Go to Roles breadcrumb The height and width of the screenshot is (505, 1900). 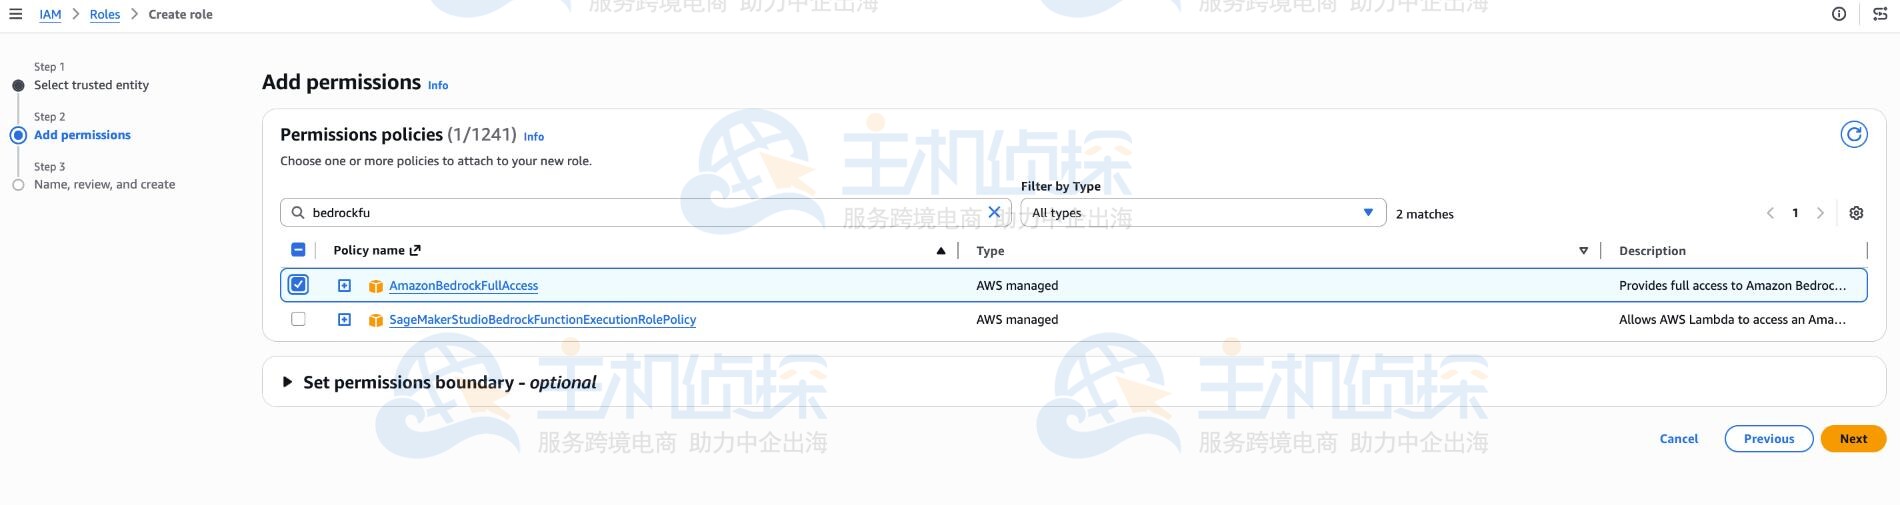coord(105,14)
